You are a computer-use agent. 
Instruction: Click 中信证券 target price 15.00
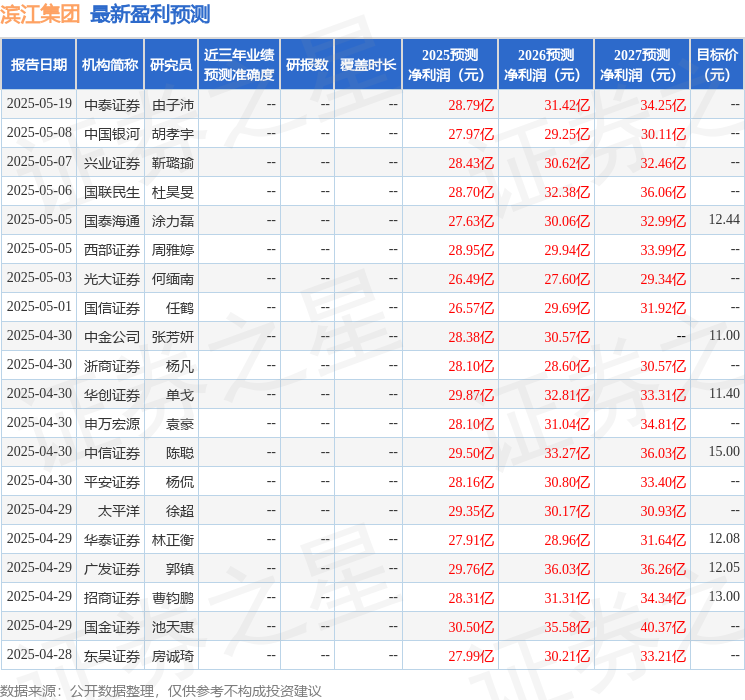pos(723,452)
